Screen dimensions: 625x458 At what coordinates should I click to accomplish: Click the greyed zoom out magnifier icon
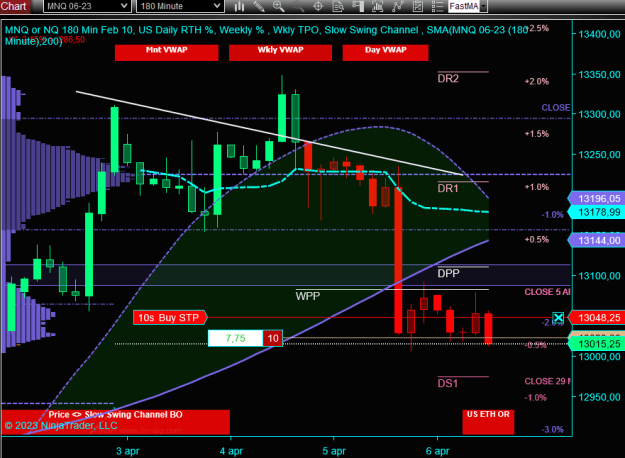(298, 6)
